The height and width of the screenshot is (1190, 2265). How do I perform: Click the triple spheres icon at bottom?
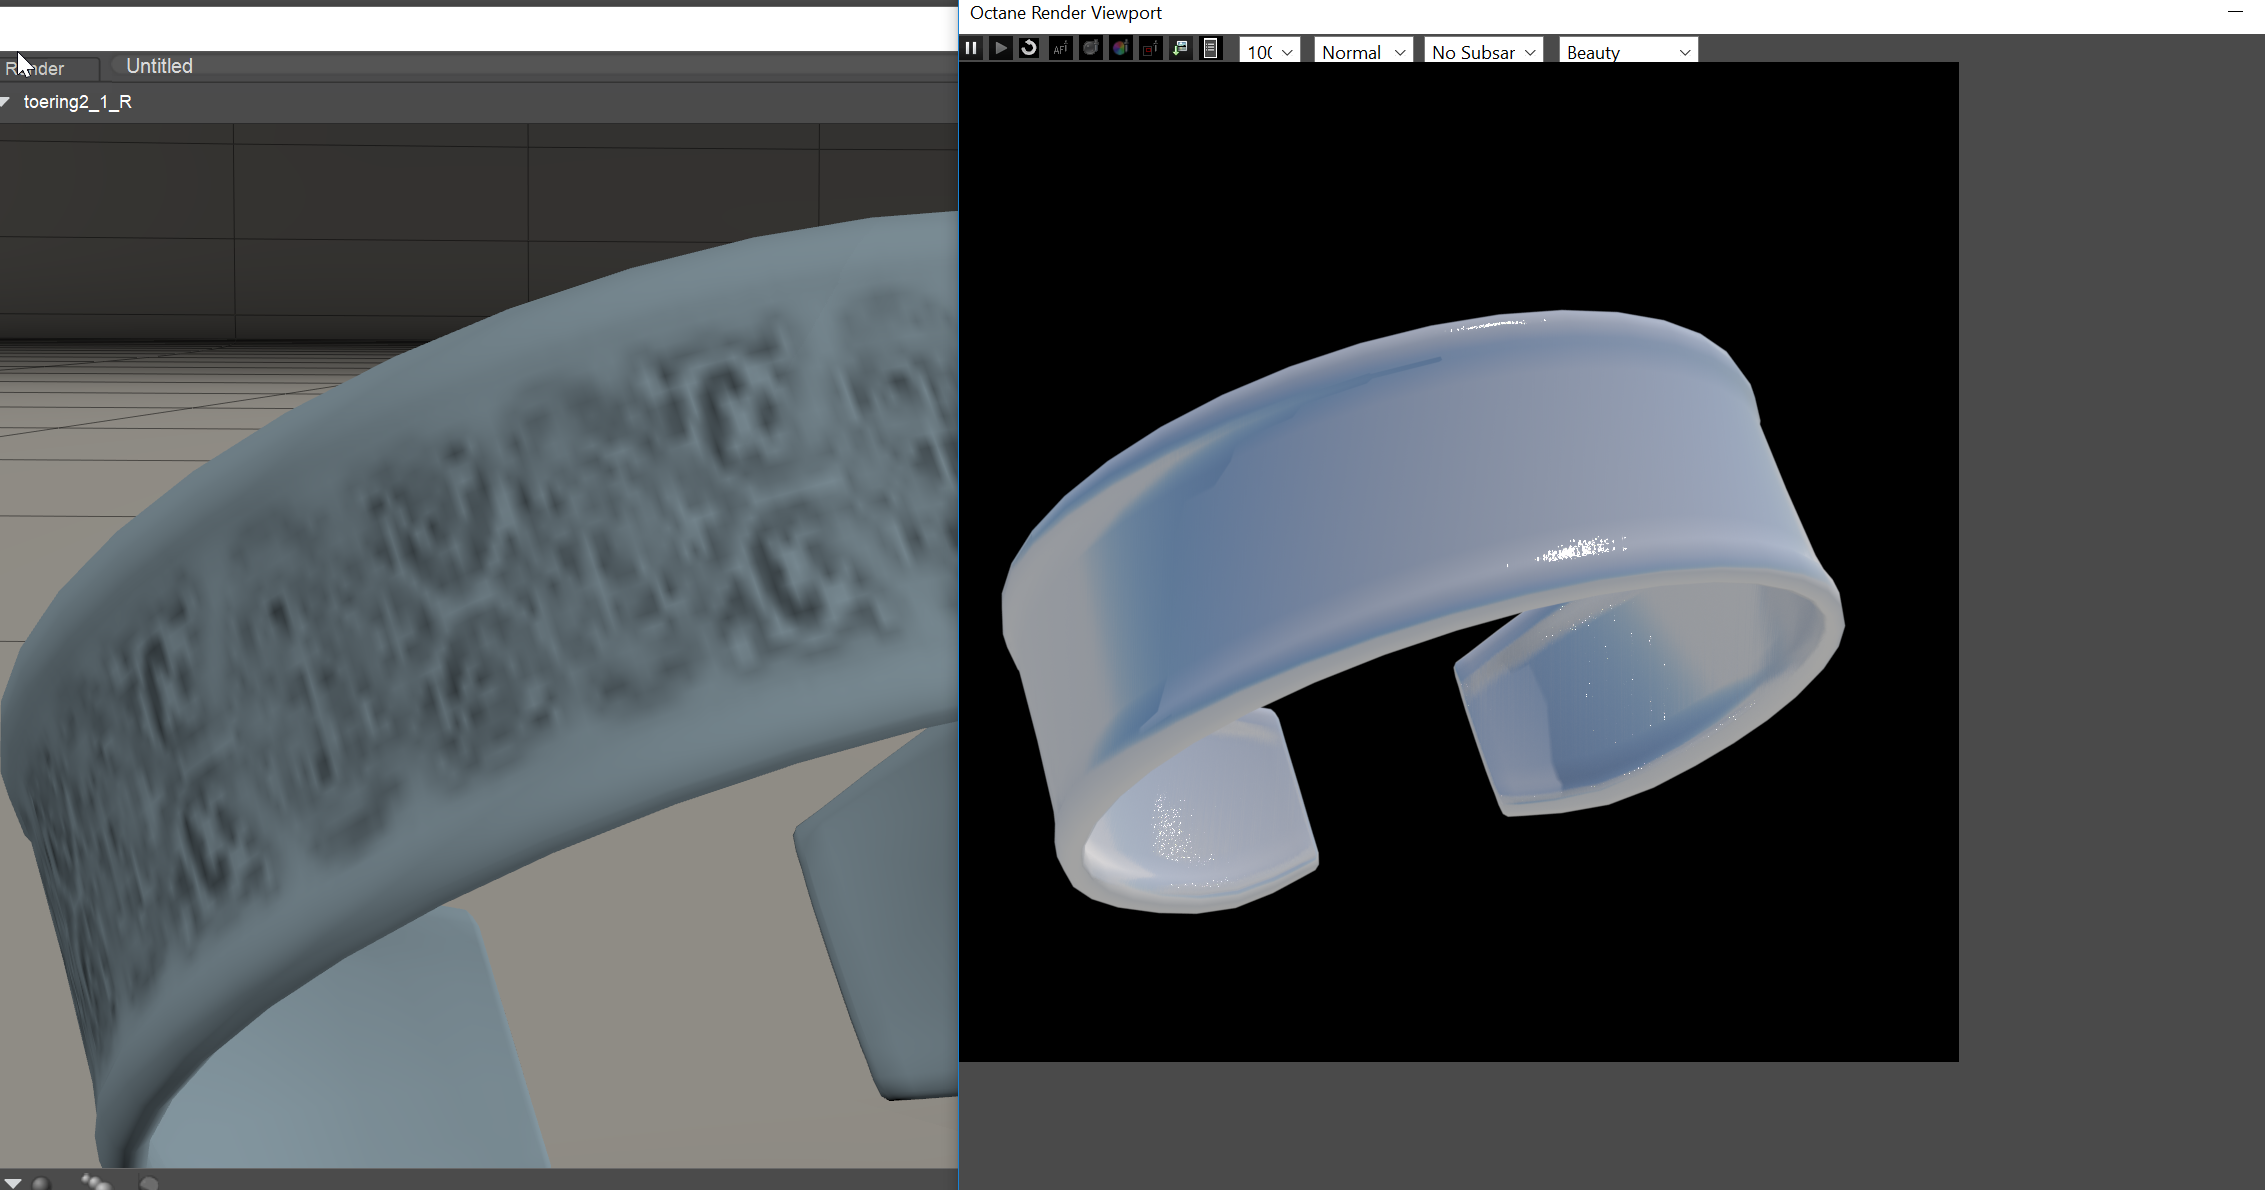pos(96,1182)
